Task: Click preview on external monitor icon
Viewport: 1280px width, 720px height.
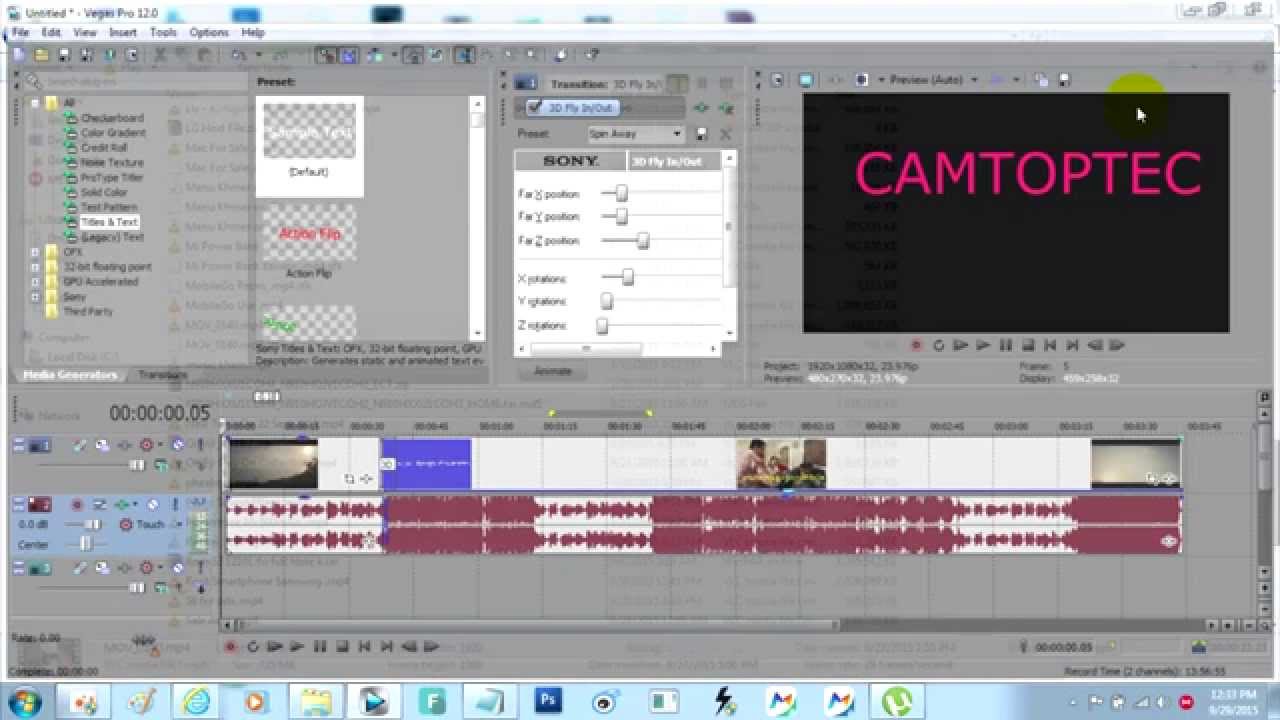Action: (x=805, y=80)
